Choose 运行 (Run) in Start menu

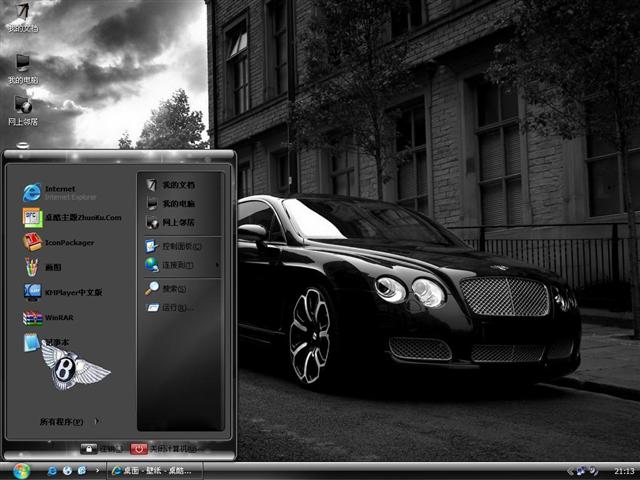point(174,308)
